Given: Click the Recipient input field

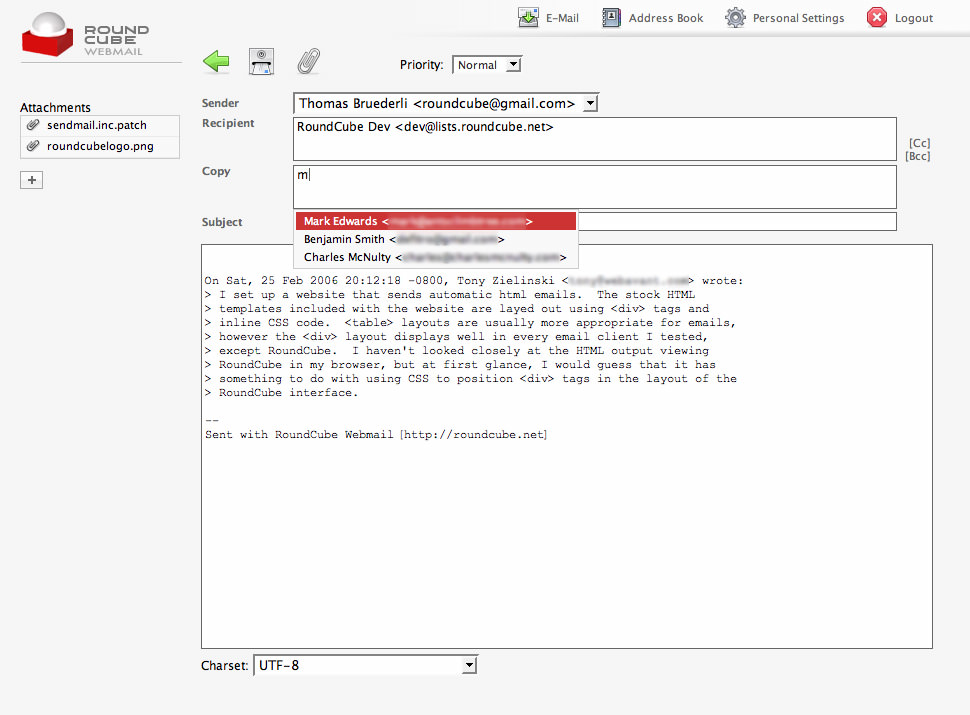Looking at the screenshot, I should (594, 139).
